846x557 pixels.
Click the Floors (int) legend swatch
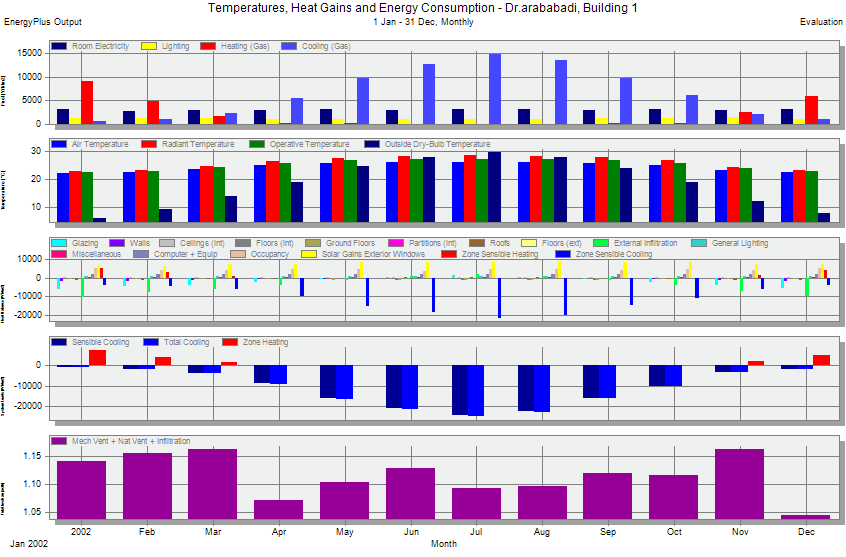tap(243, 243)
